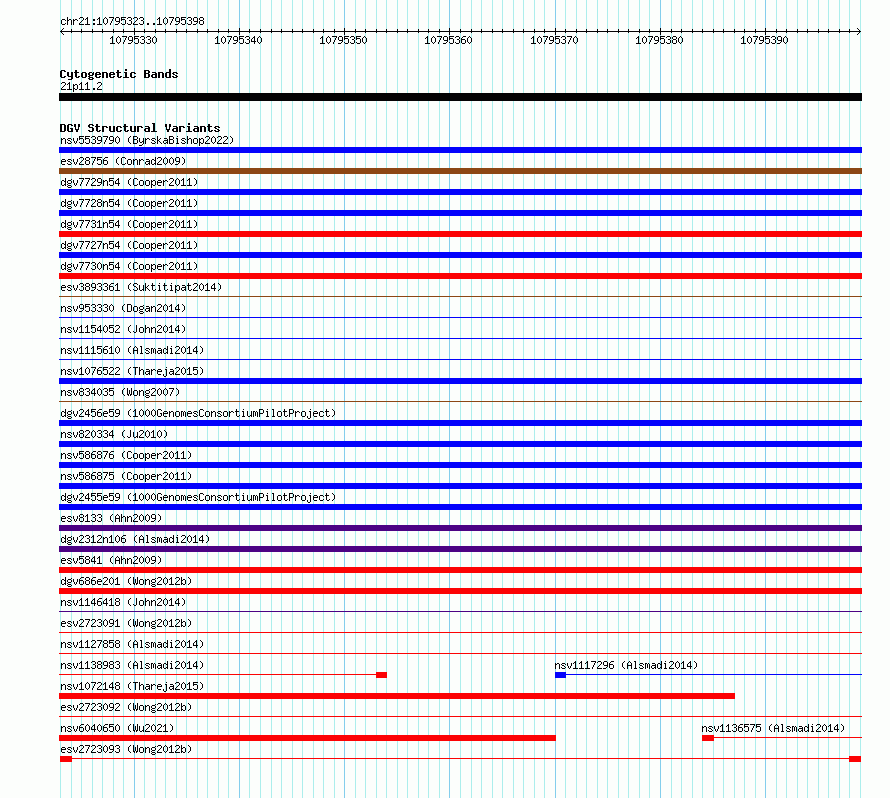This screenshot has height=798, width=890.
Task: Click the esv2723092 (Wong2012b) label
Action: (x=126, y=707)
